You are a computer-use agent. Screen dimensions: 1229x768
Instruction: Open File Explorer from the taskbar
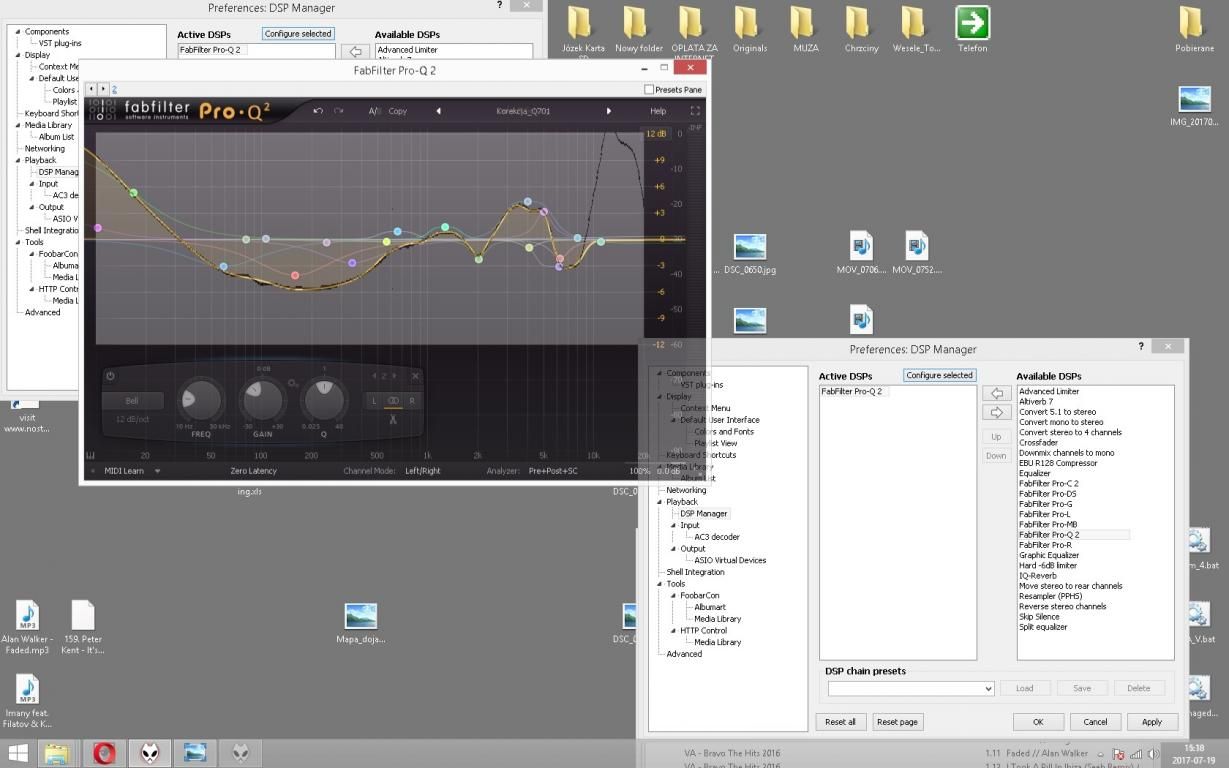[x=58, y=753]
